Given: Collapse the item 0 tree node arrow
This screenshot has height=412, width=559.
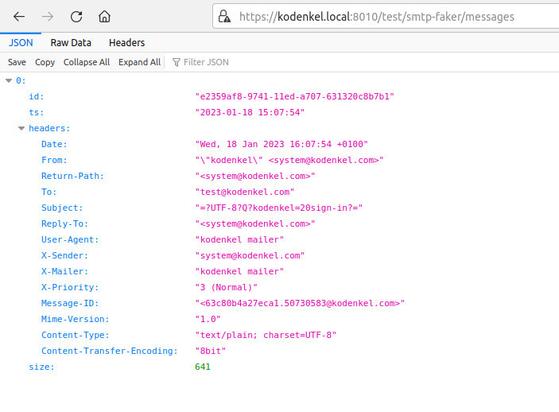Looking at the screenshot, I should click(9, 81).
